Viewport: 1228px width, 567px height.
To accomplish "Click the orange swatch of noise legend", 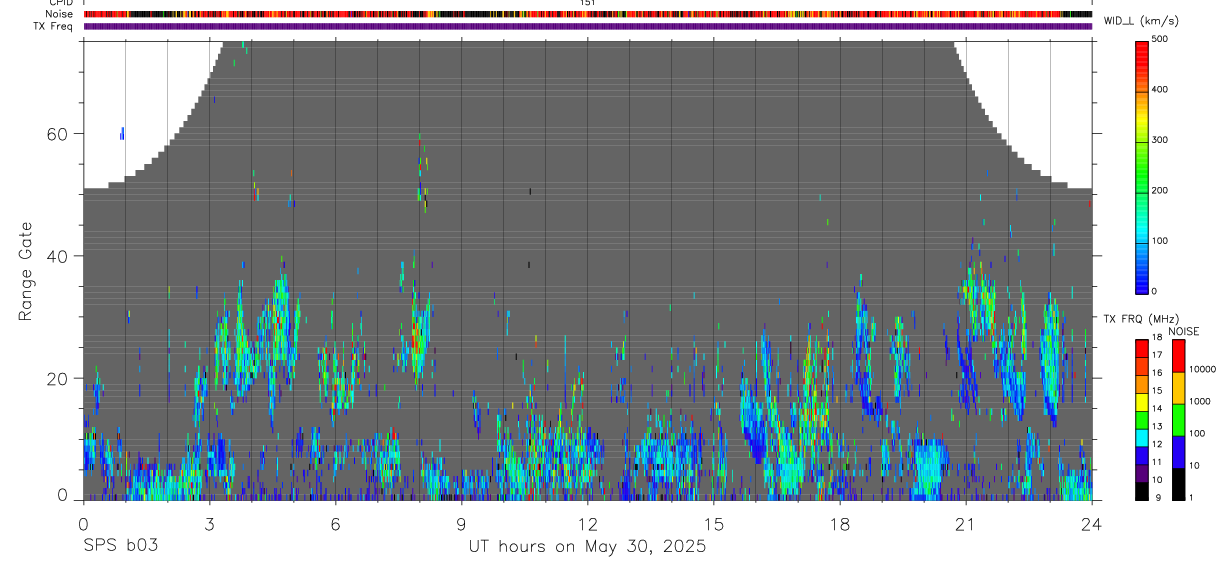I will tap(1178, 387).
